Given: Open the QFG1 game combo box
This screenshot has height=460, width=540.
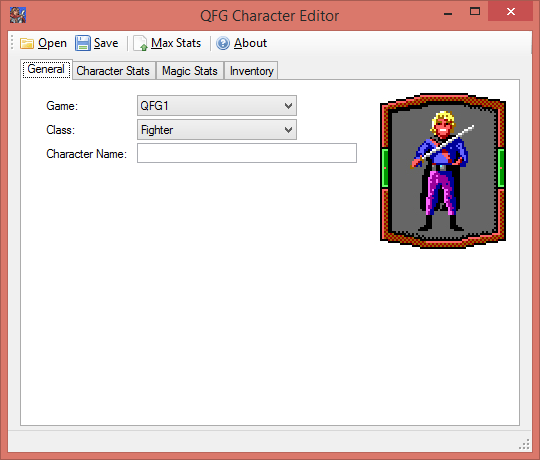Looking at the screenshot, I should [x=217, y=106].
